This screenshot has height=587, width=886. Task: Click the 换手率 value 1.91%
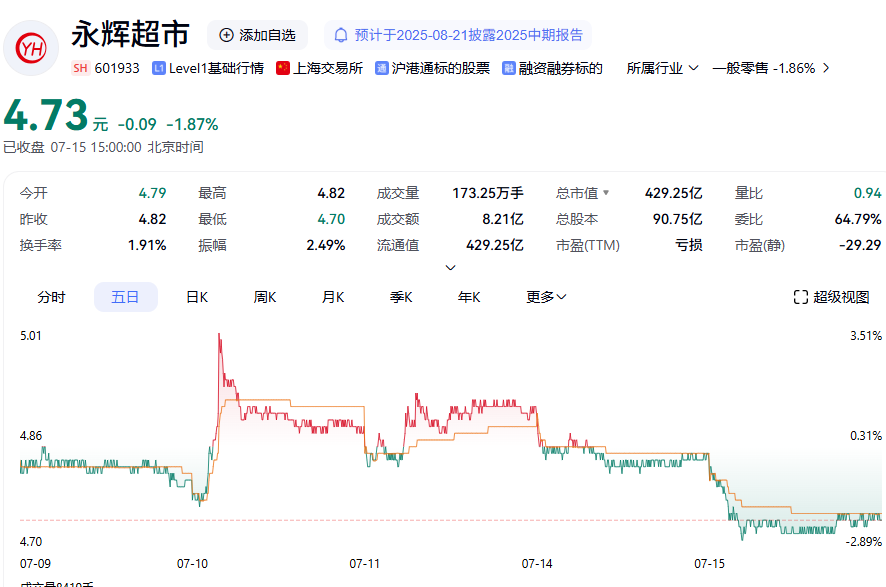(x=147, y=245)
